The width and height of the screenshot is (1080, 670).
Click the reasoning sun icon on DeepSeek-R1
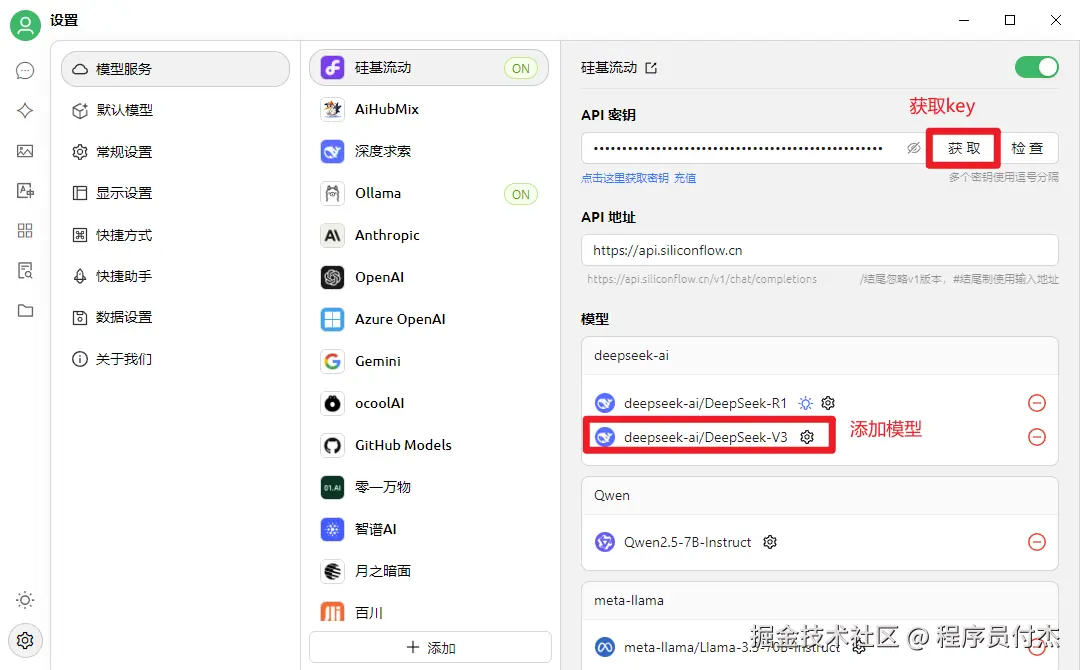[x=805, y=403]
